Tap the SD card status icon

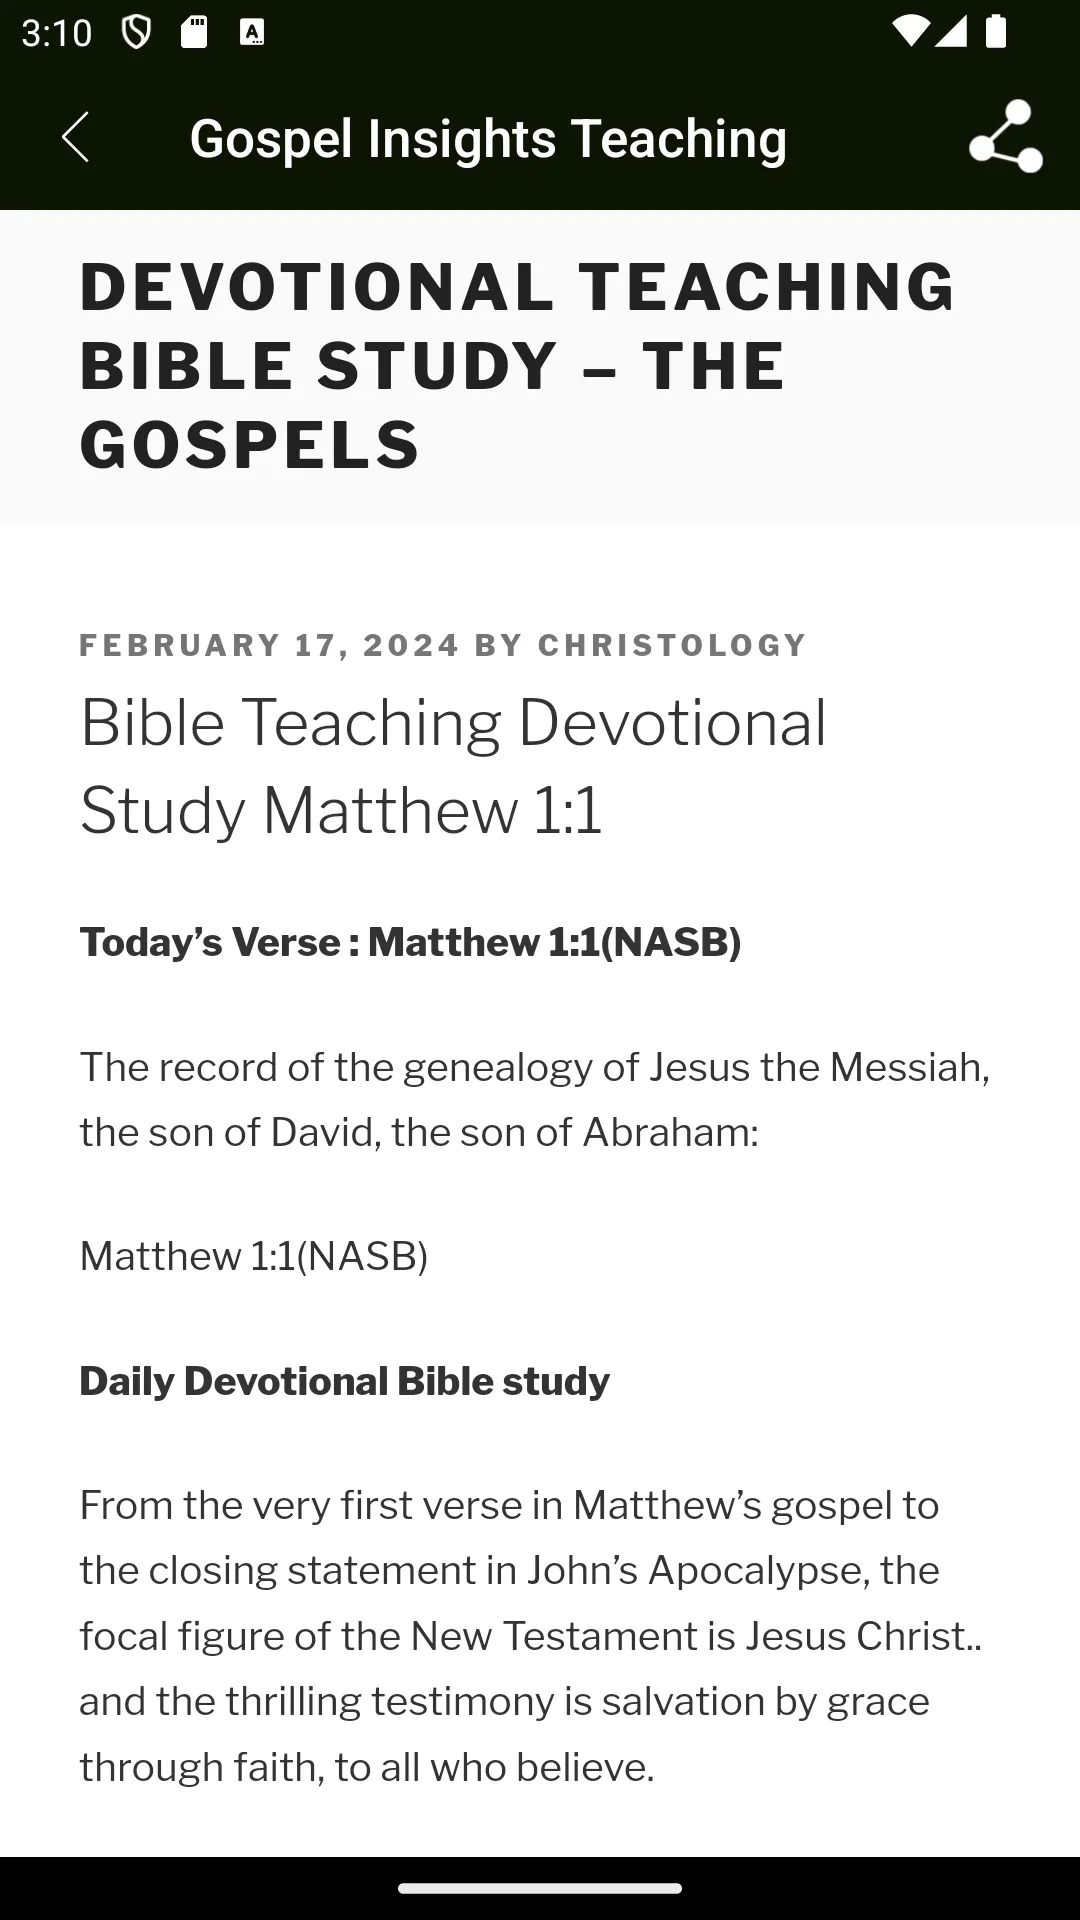pyautogui.click(x=194, y=33)
